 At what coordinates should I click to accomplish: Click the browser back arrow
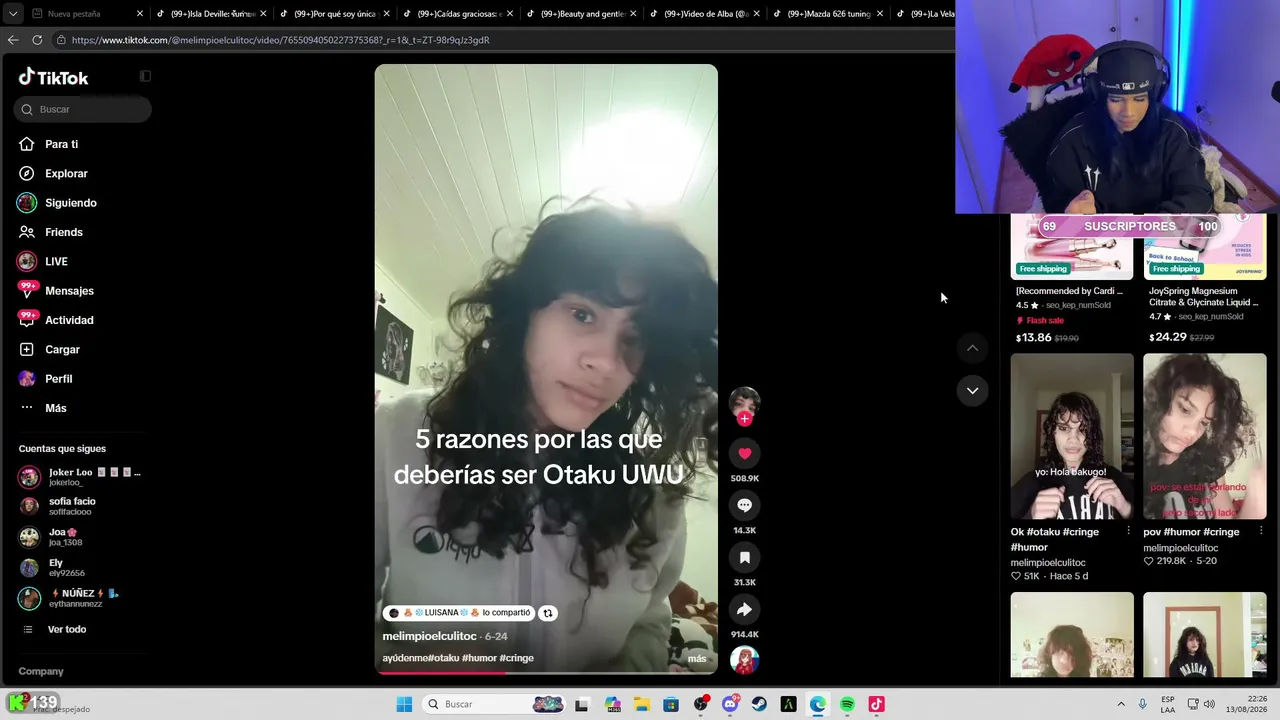coord(13,40)
